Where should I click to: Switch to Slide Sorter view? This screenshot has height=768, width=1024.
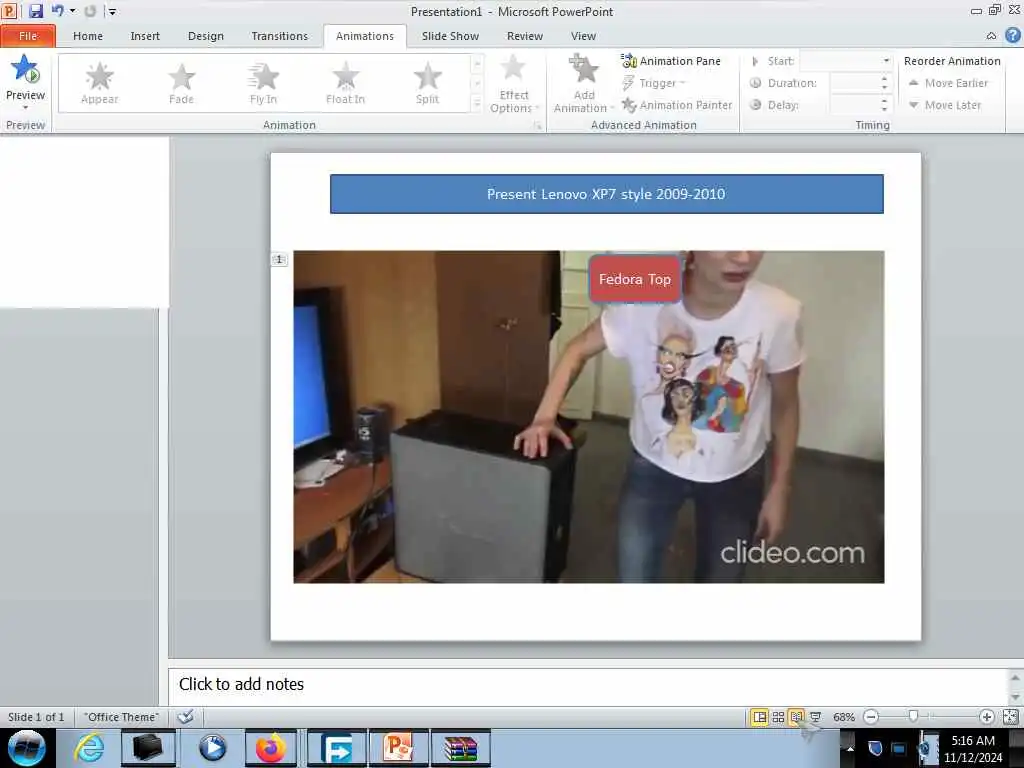point(778,717)
